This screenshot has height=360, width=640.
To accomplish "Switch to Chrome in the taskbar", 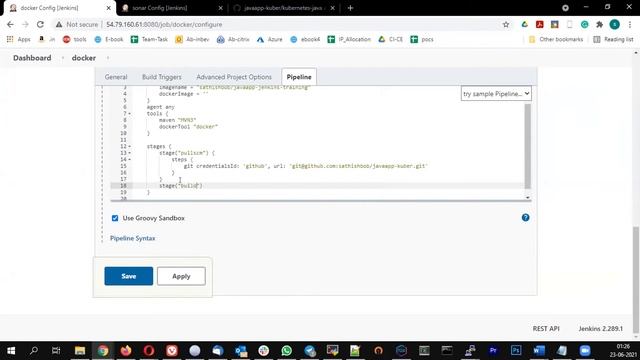I will click(103, 351).
